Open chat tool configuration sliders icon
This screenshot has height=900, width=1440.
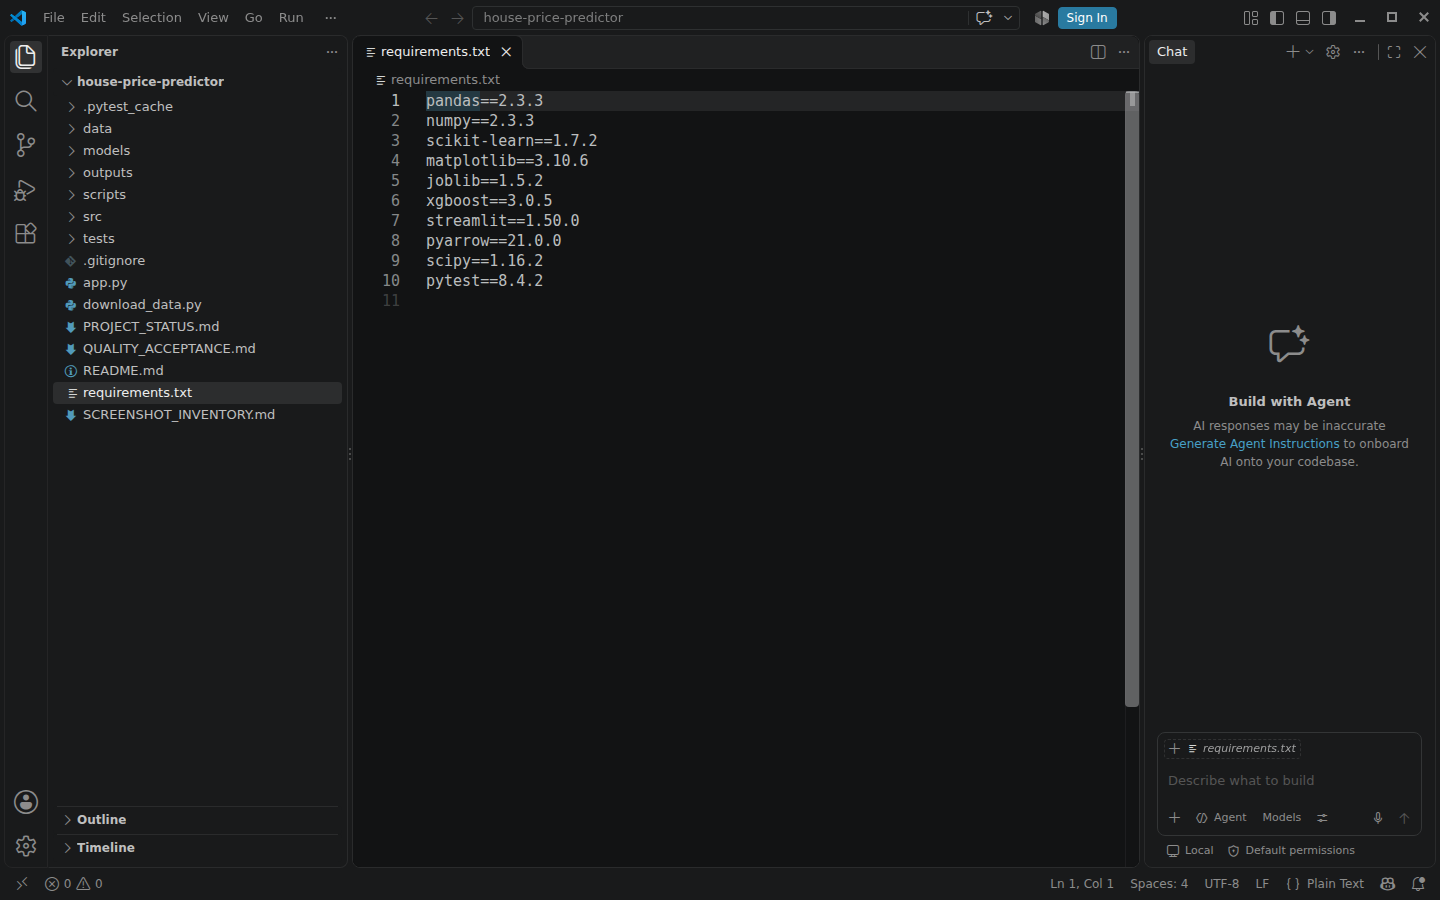point(1322,818)
